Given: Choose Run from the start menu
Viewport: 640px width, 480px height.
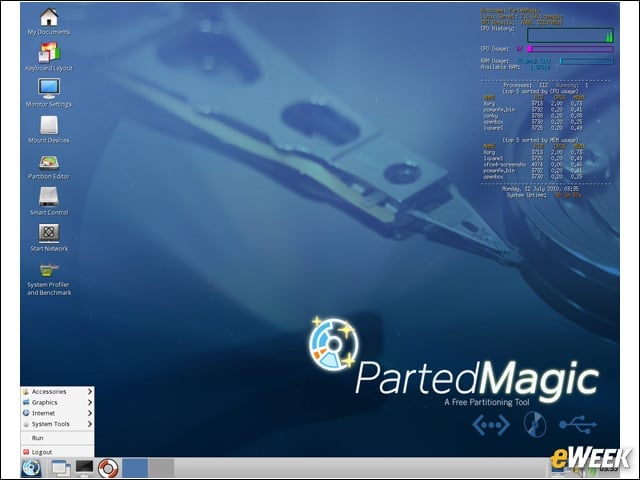Looking at the screenshot, I should tap(58, 438).
